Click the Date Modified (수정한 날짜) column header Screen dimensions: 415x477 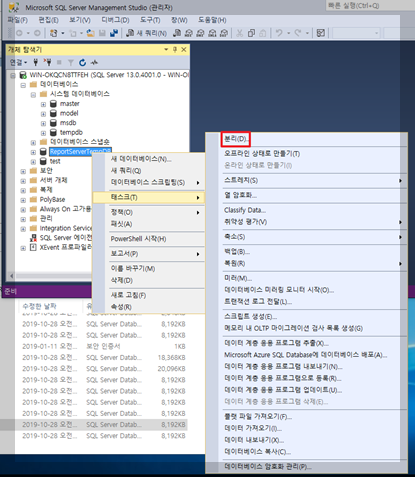pyautogui.click(x=39, y=306)
